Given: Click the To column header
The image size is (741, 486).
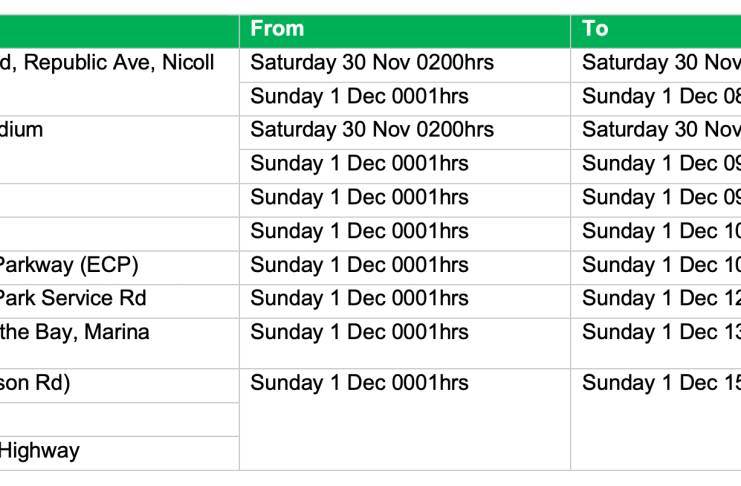Looking at the screenshot, I should point(595,29).
